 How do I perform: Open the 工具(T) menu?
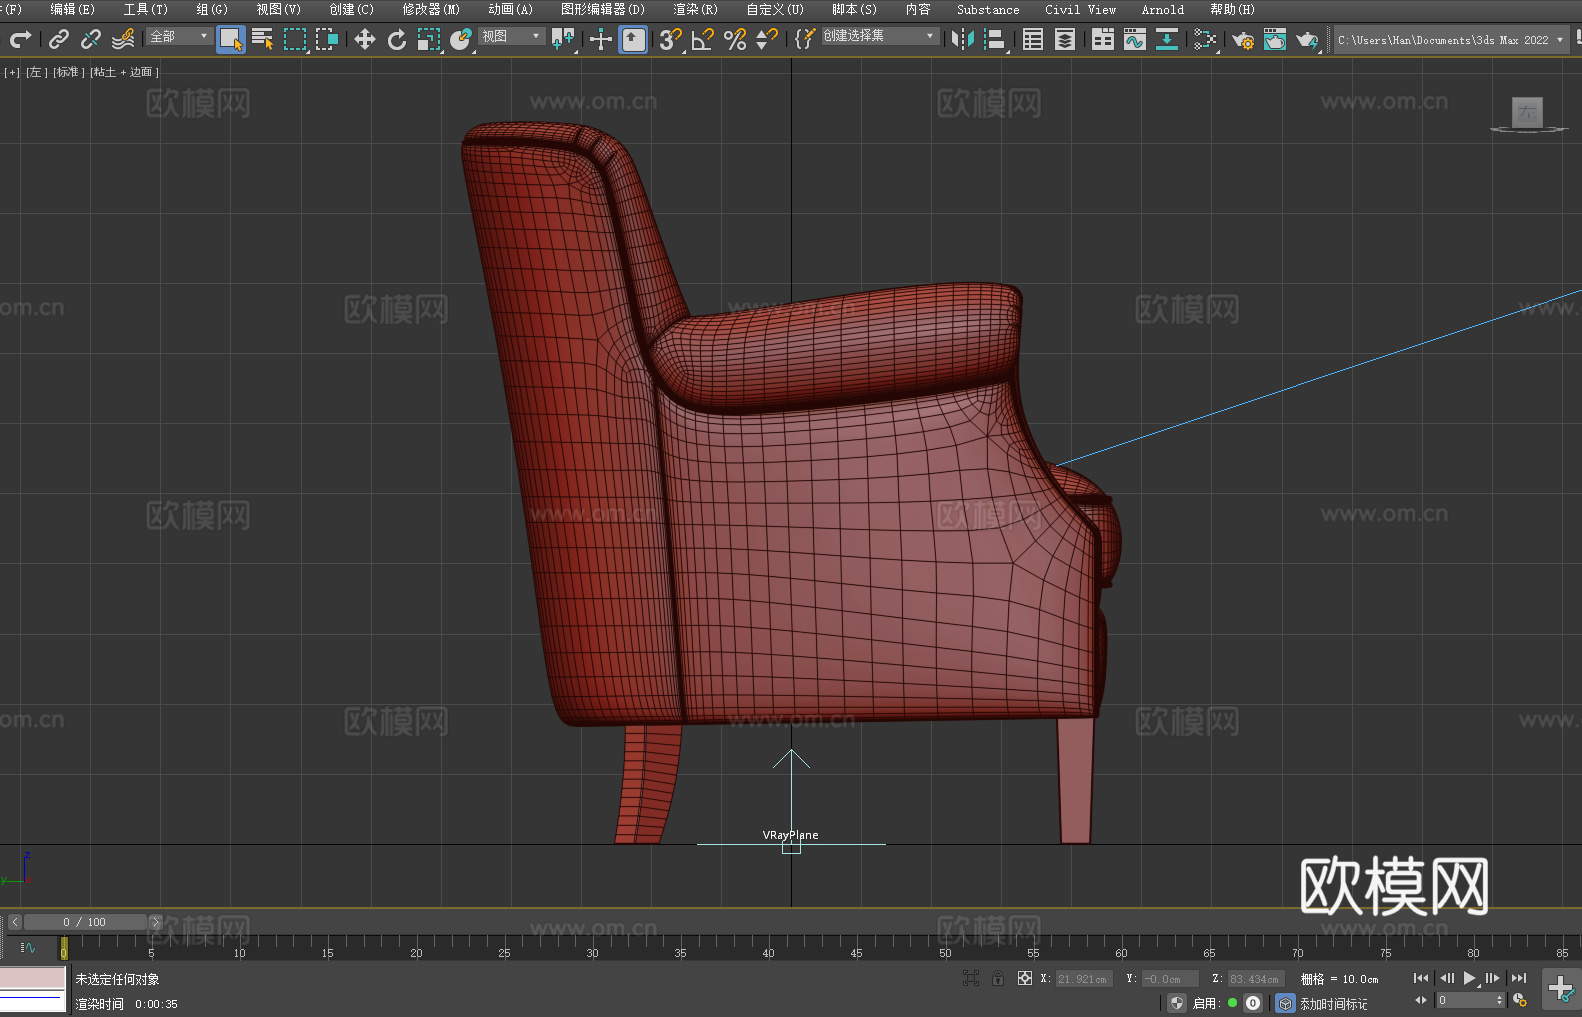click(x=145, y=9)
